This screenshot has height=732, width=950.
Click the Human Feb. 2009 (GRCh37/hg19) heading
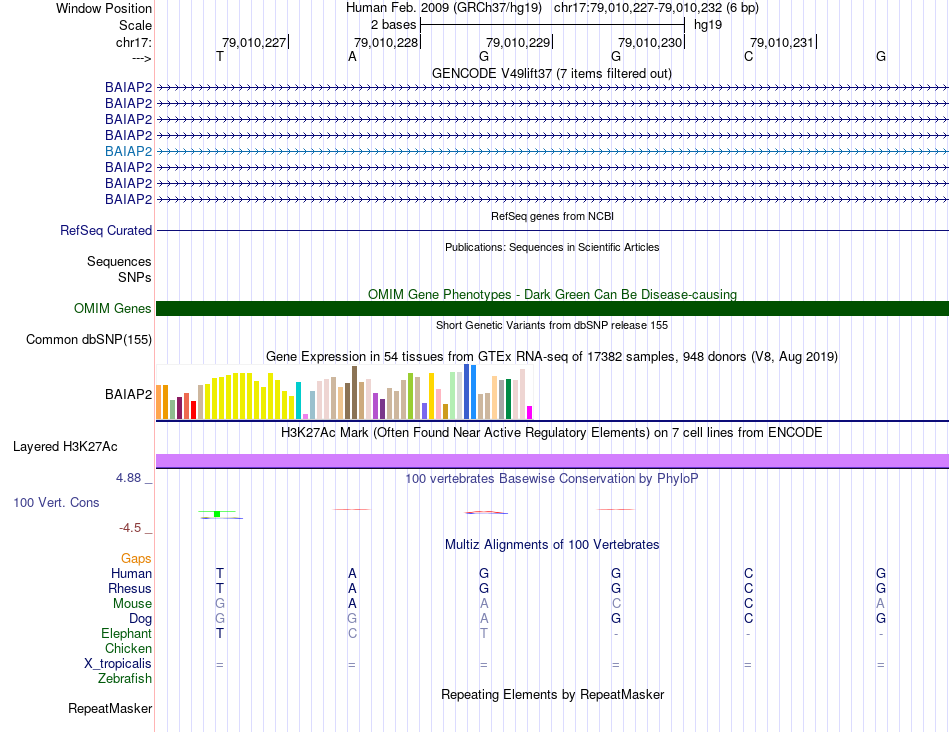444,8
